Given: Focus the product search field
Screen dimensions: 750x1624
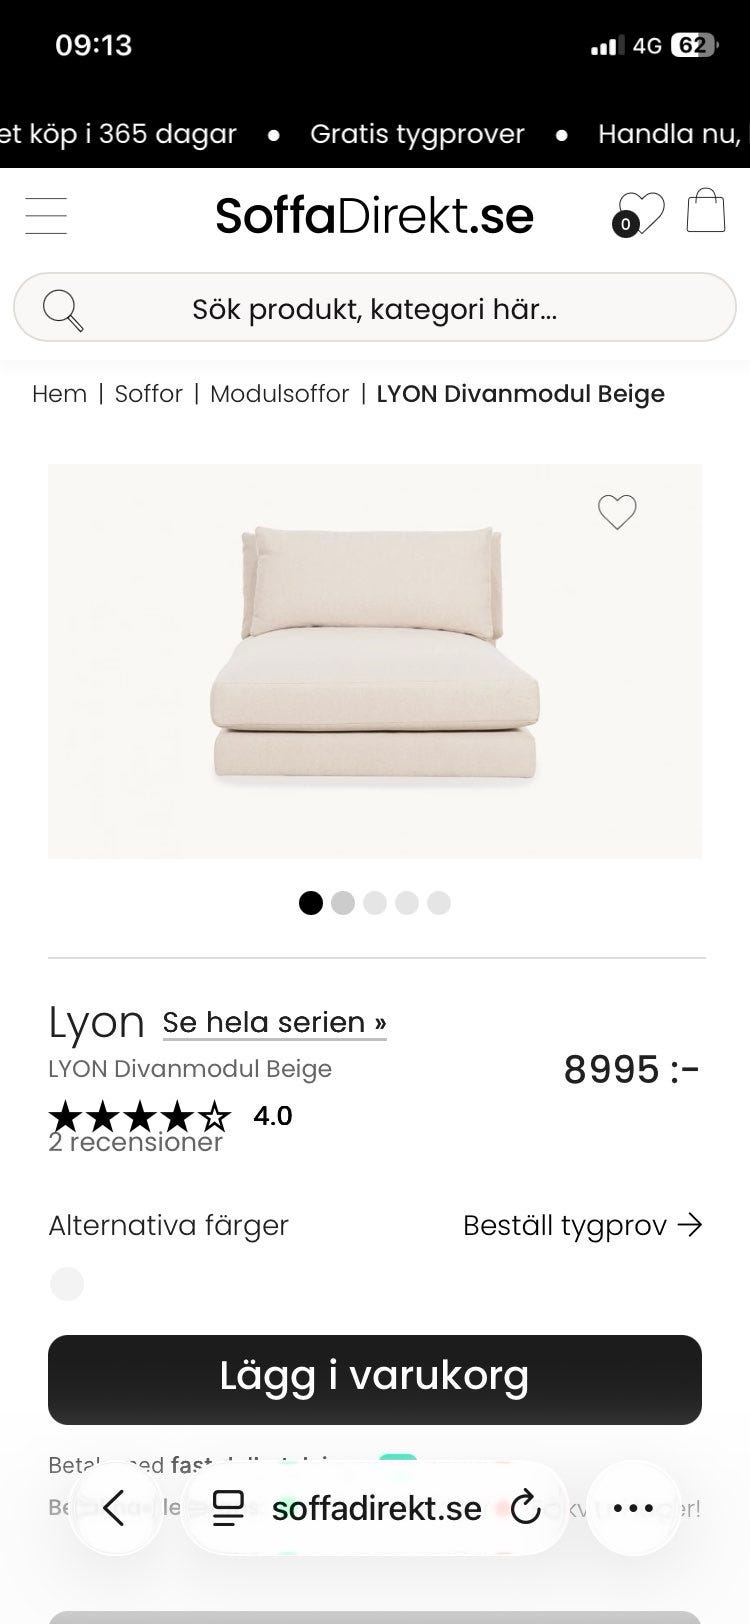Looking at the screenshot, I should pyautogui.click(x=375, y=309).
